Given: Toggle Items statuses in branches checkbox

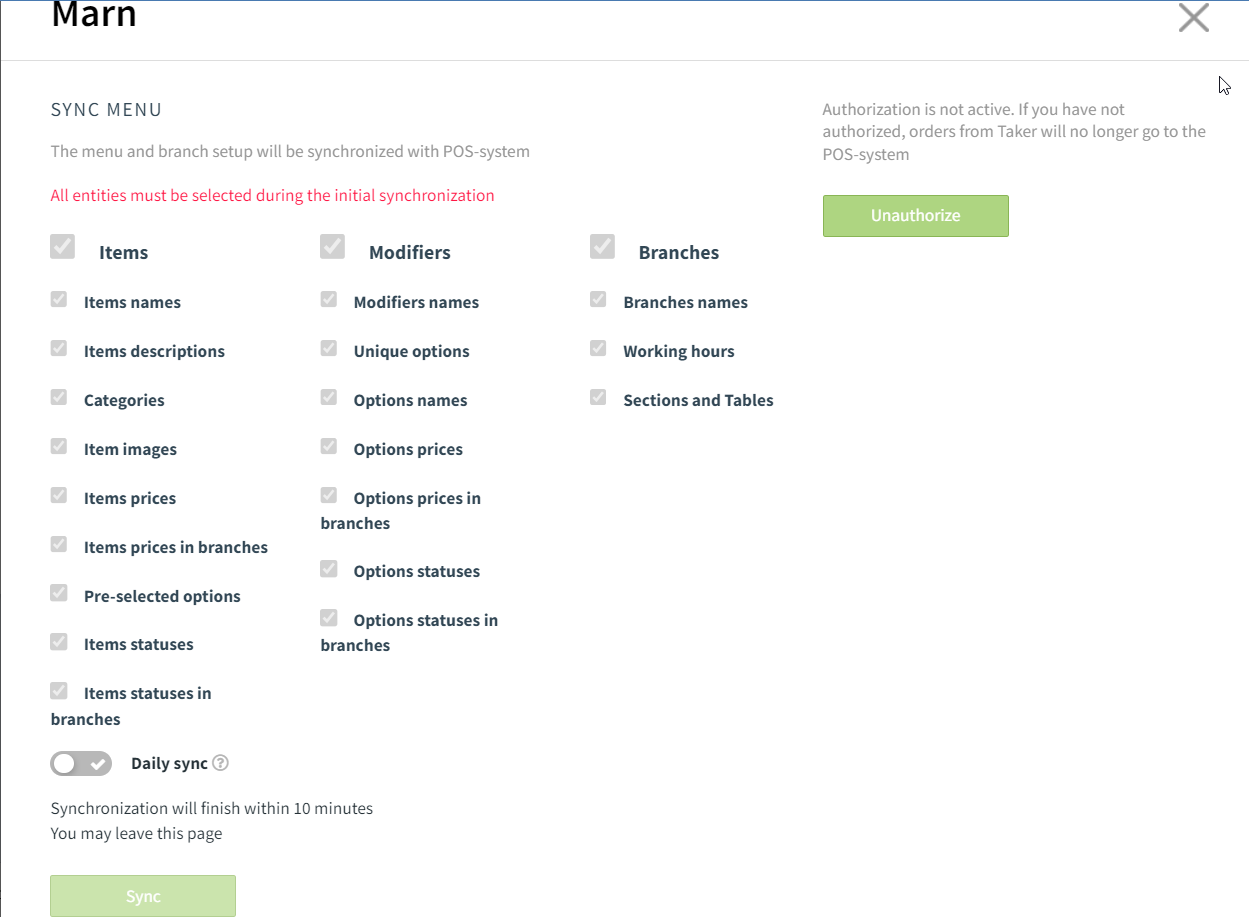Looking at the screenshot, I should pos(59,690).
